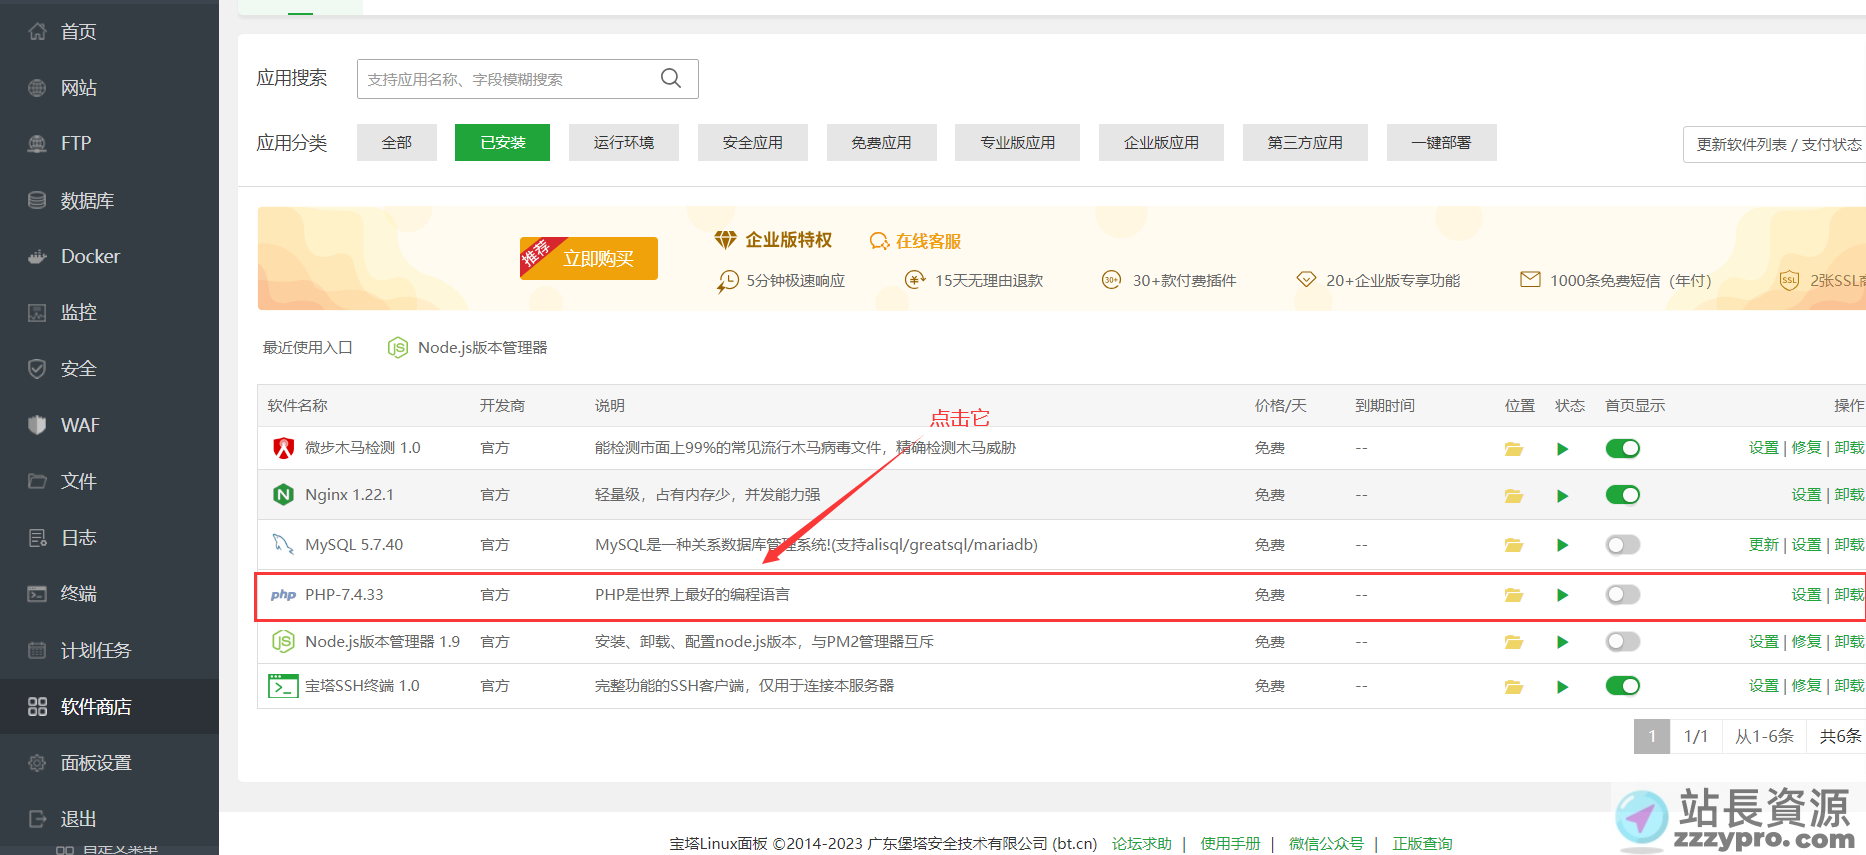This screenshot has height=855, width=1866.
Task: Disable 首页显示 toggle for 微步木马检测
Action: tap(1623, 448)
